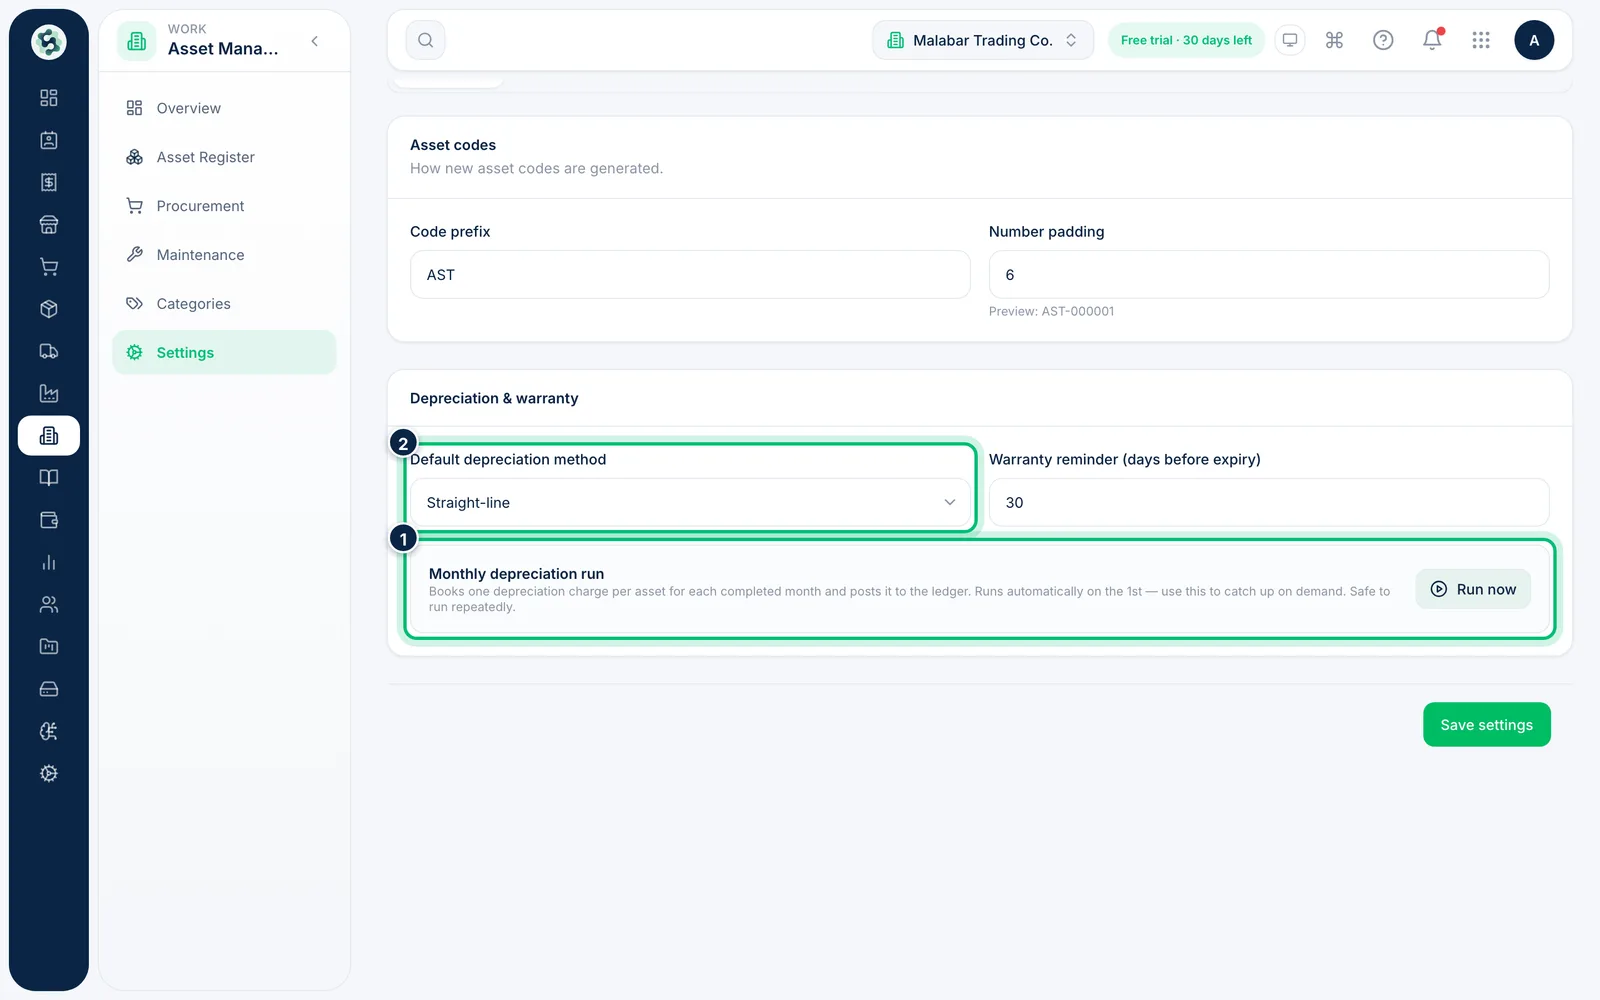
Task: Open the delivery truck icon in left rail
Action: coord(49,351)
